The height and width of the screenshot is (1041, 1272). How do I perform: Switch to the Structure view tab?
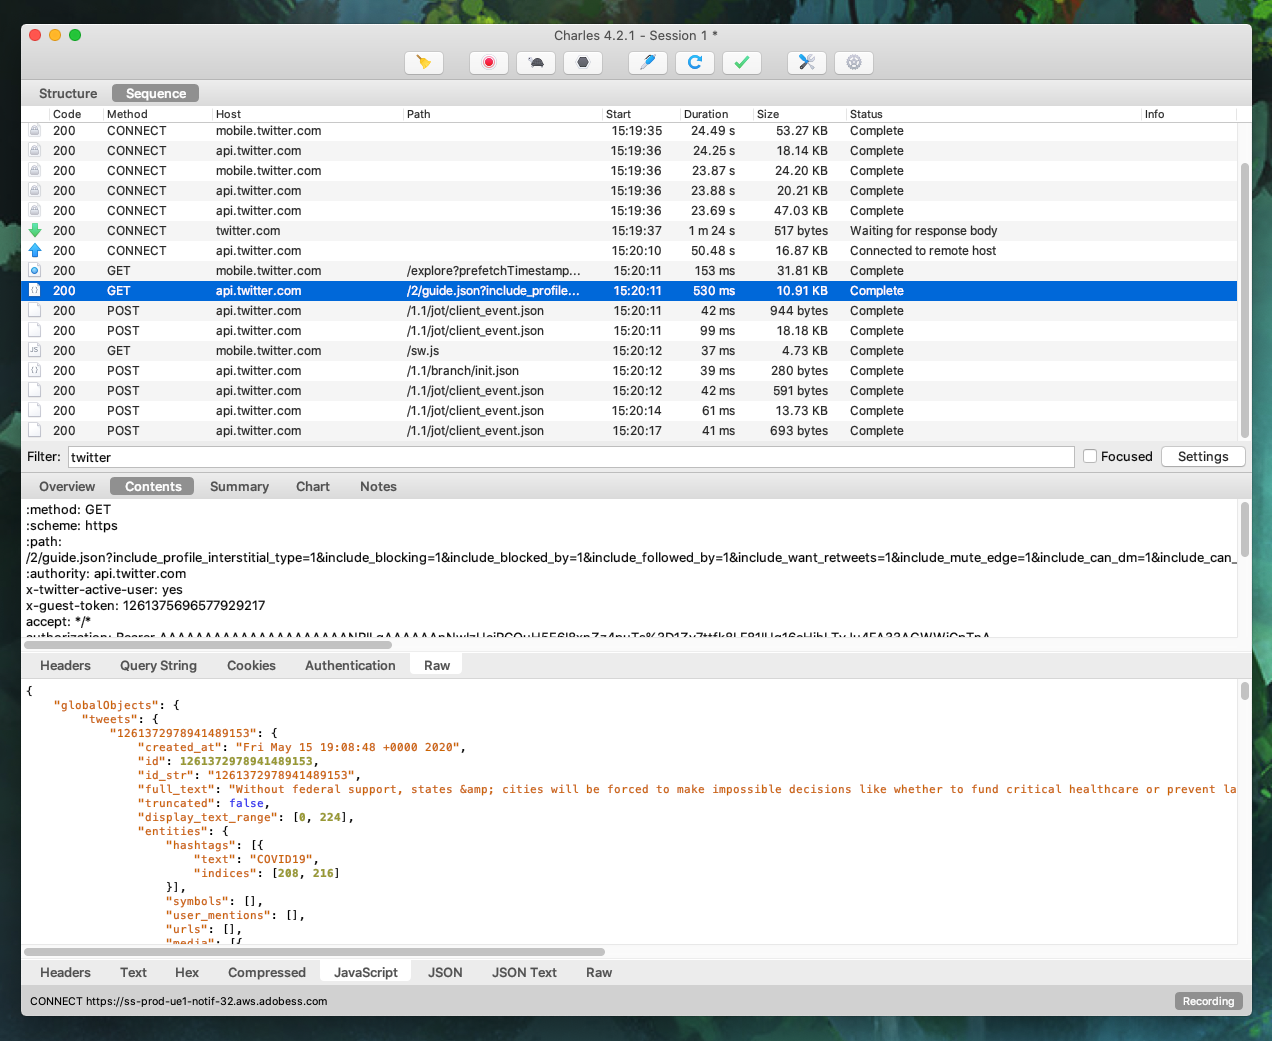coord(68,93)
